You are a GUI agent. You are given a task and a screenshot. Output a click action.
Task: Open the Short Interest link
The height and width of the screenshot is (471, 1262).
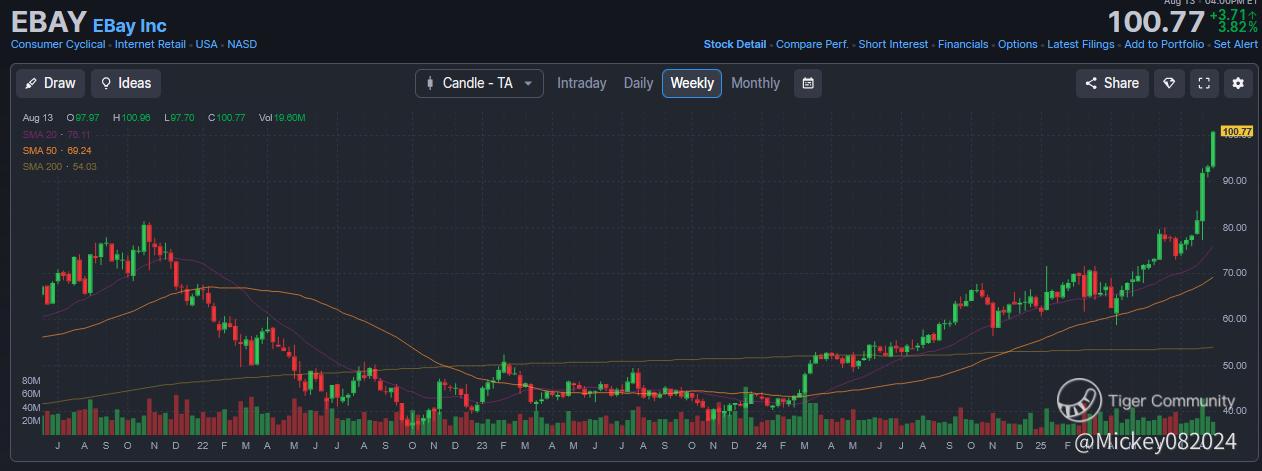[893, 44]
